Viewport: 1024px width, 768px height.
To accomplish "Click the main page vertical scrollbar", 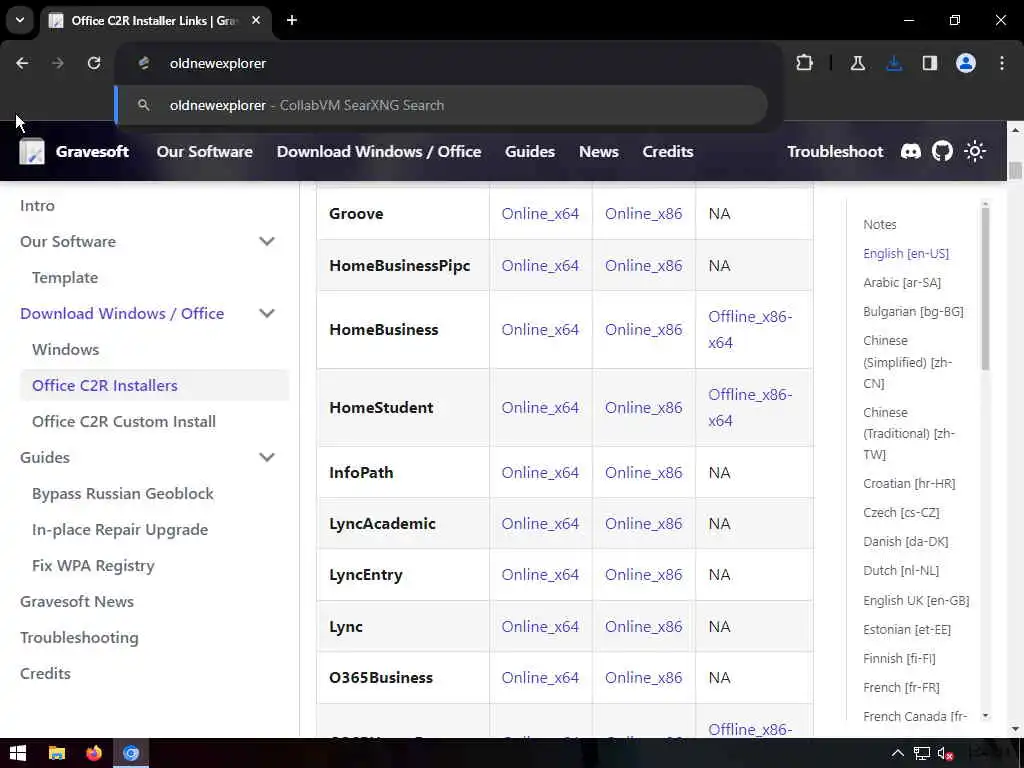I will pos(1015,170).
